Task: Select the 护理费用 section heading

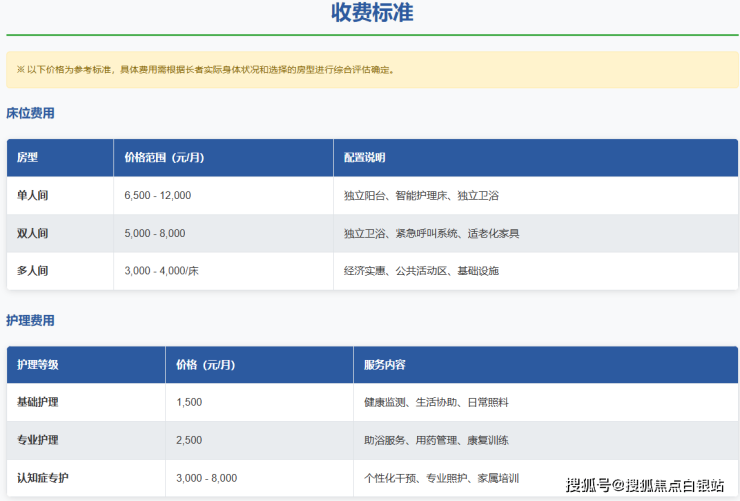Action: click(30, 320)
